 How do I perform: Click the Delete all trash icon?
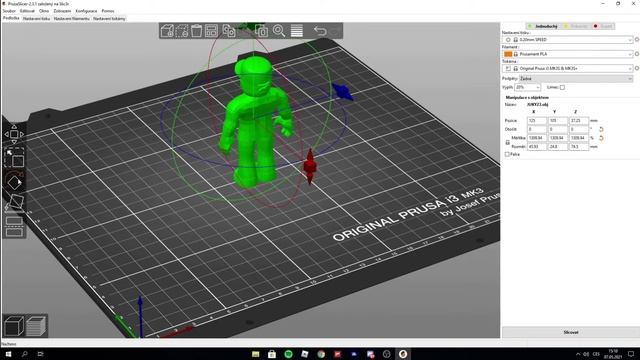tap(196, 31)
